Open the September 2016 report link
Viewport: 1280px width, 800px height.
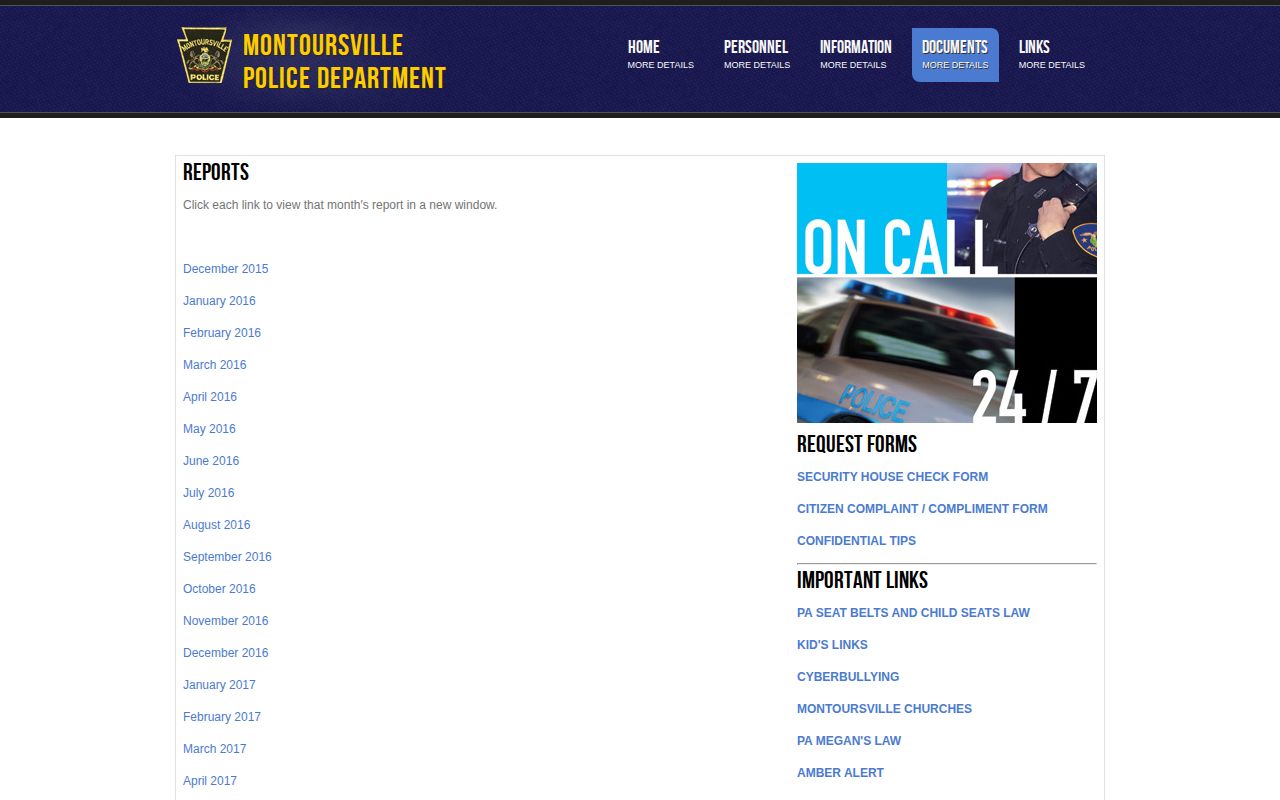click(227, 557)
